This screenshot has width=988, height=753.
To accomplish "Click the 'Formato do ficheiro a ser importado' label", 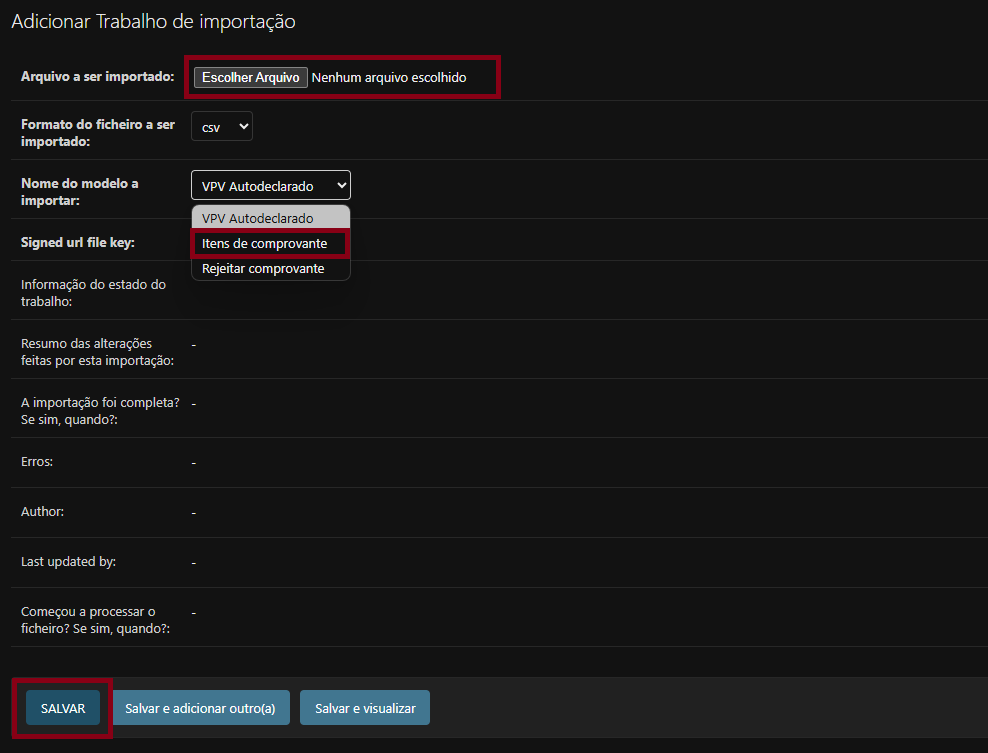I will click(x=98, y=133).
